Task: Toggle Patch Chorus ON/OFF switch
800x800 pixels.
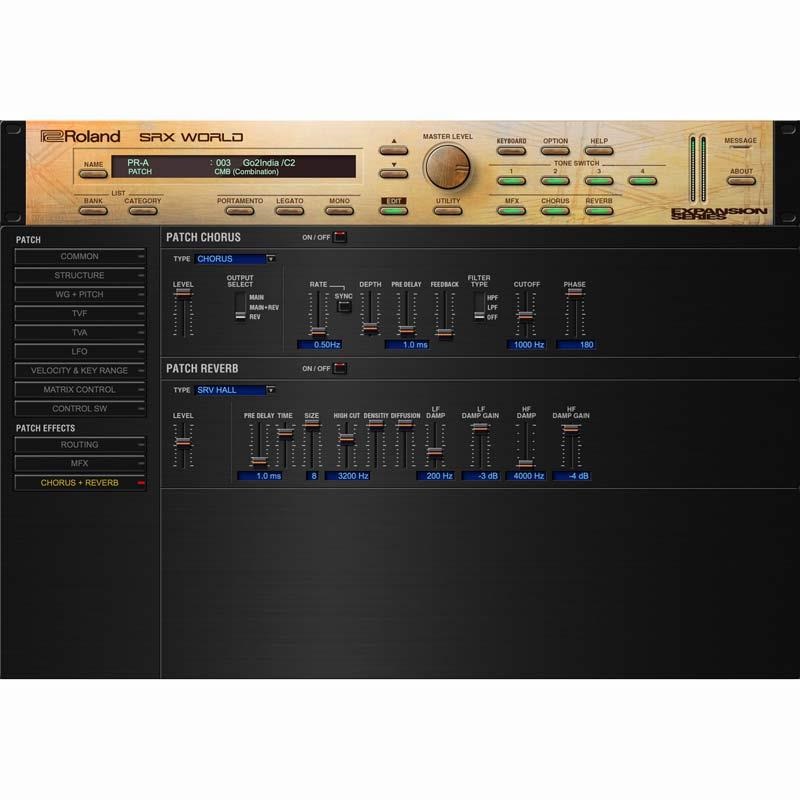Action: (340, 237)
